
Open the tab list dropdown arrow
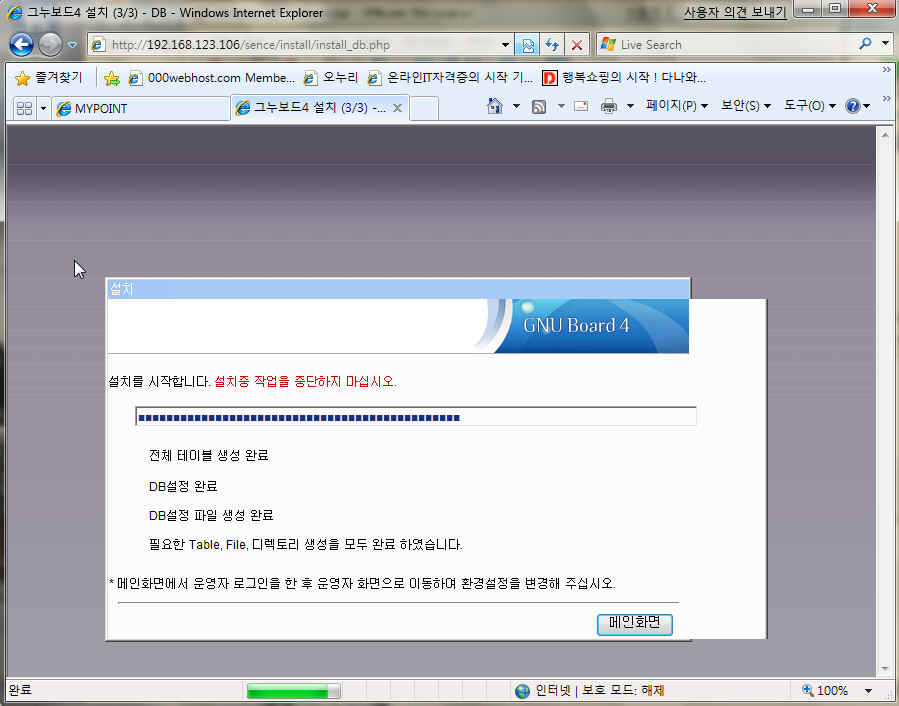pyautogui.click(x=43, y=108)
